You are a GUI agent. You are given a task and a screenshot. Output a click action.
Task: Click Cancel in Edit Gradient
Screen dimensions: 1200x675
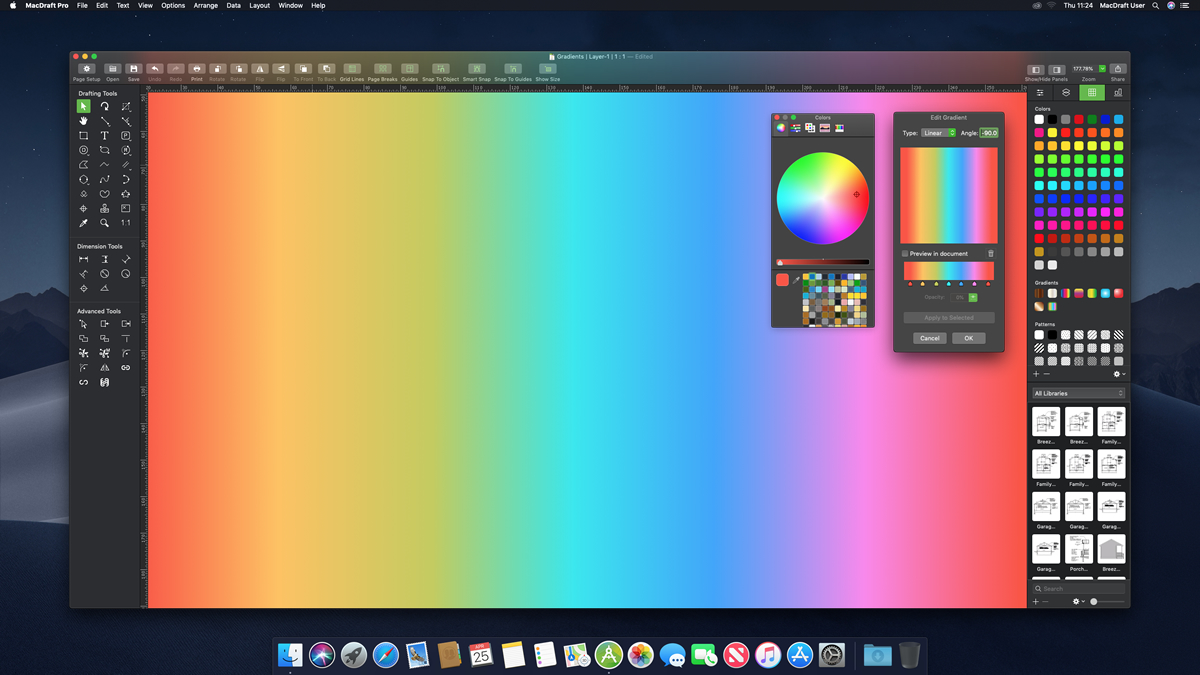tap(930, 338)
